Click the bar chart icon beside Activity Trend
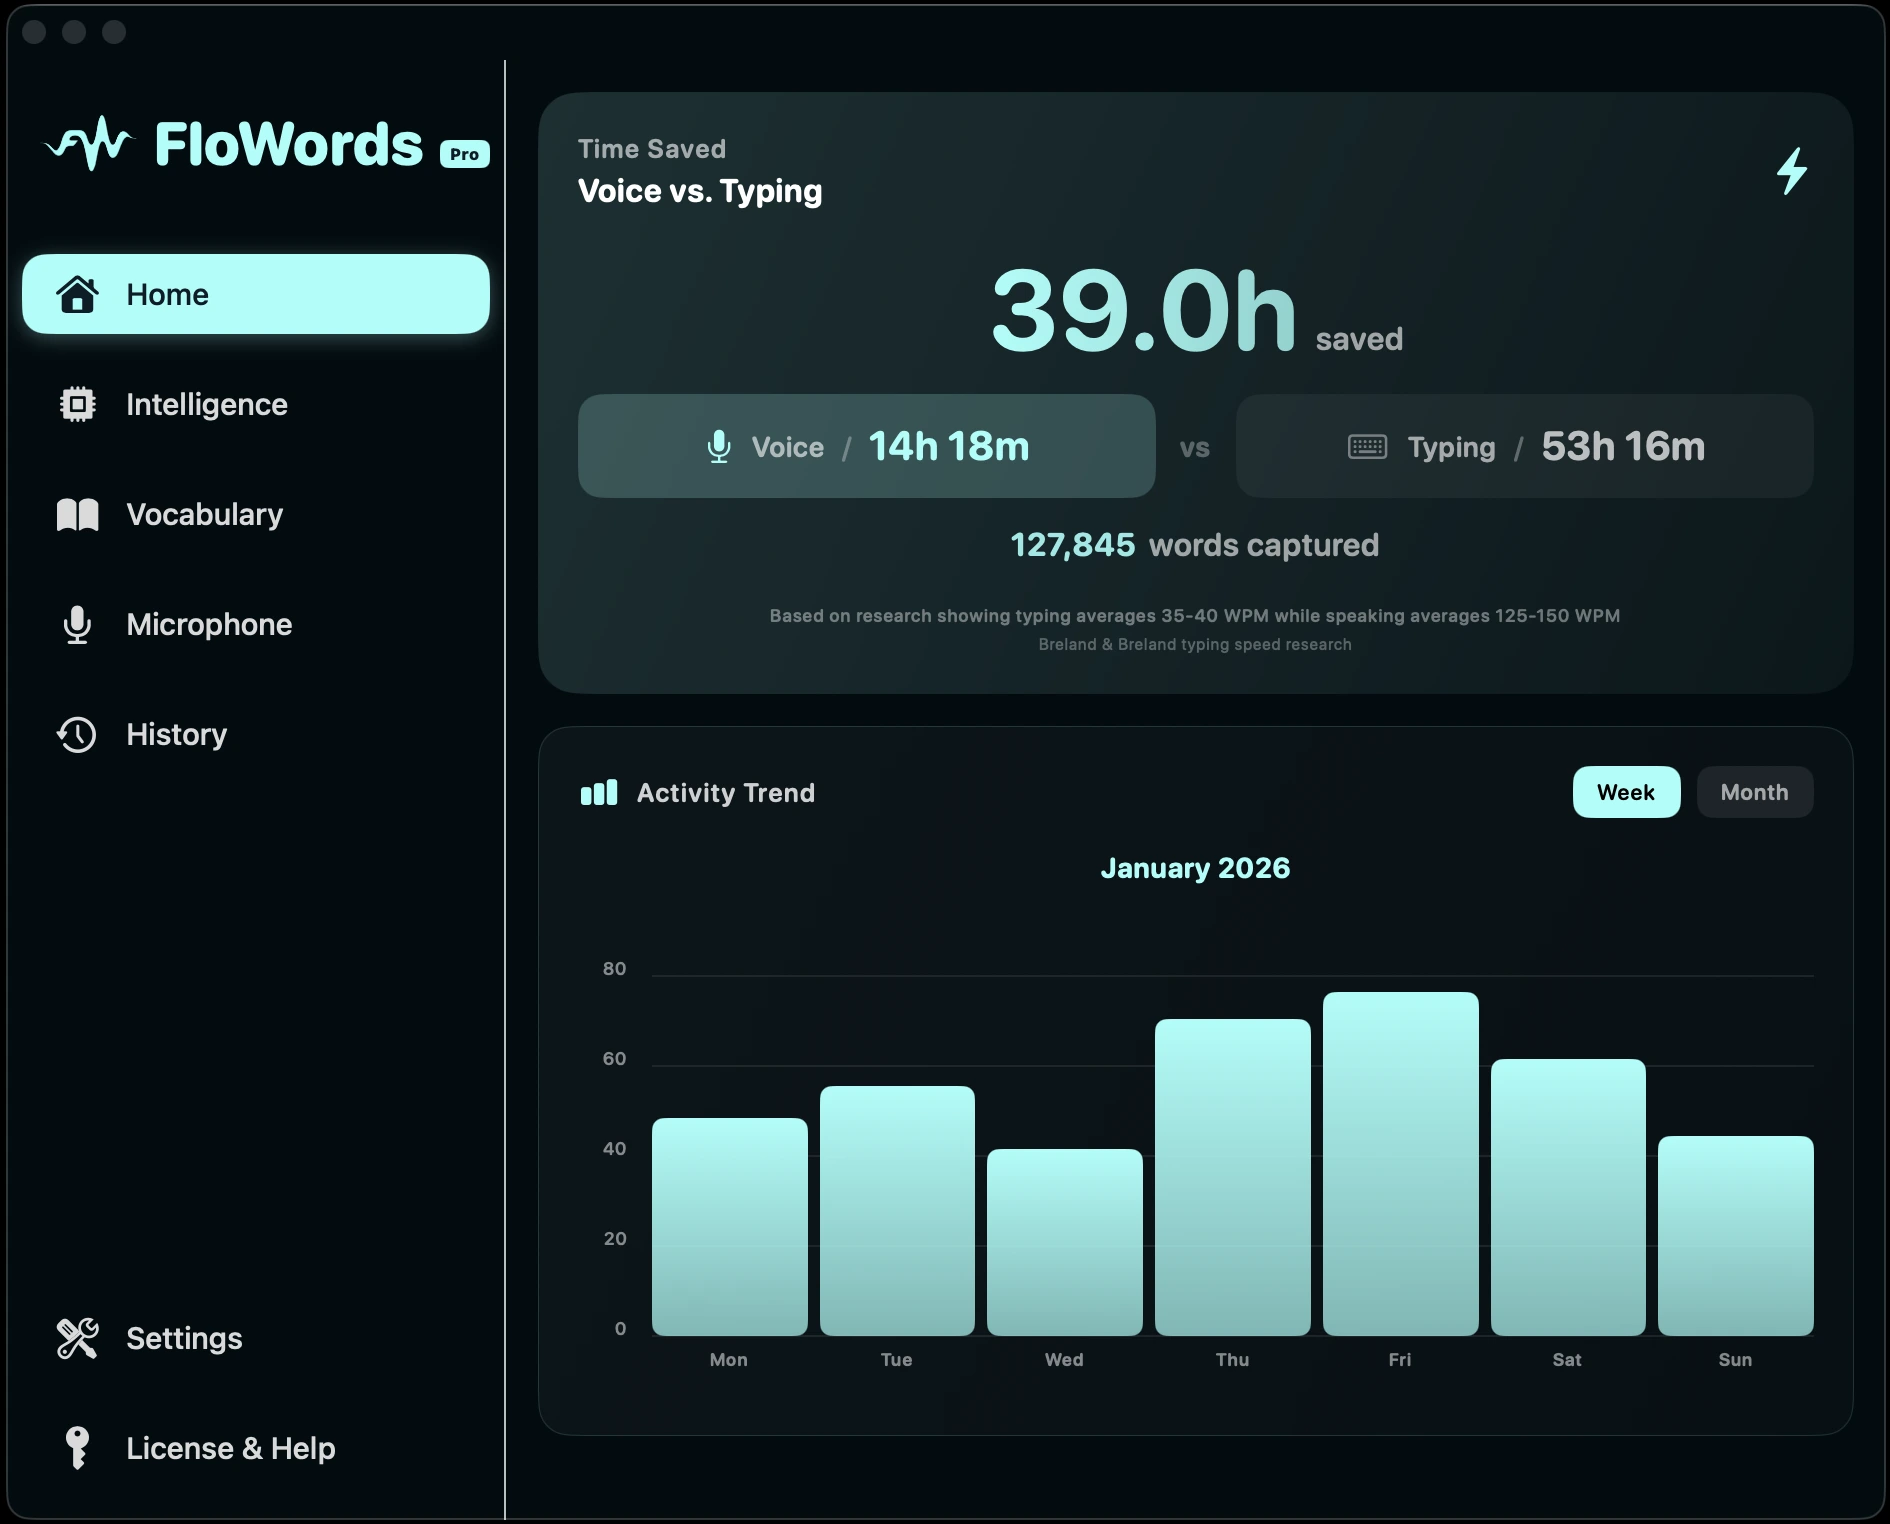This screenshot has height=1524, width=1890. 599,792
